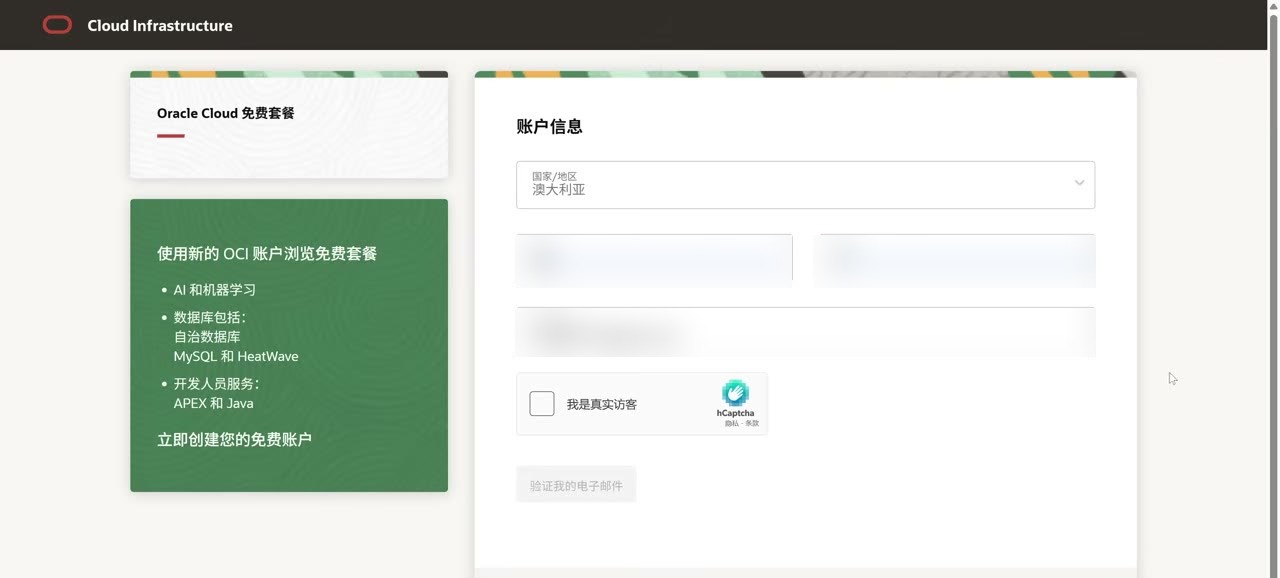Click the blurred email address input field

[805, 332]
